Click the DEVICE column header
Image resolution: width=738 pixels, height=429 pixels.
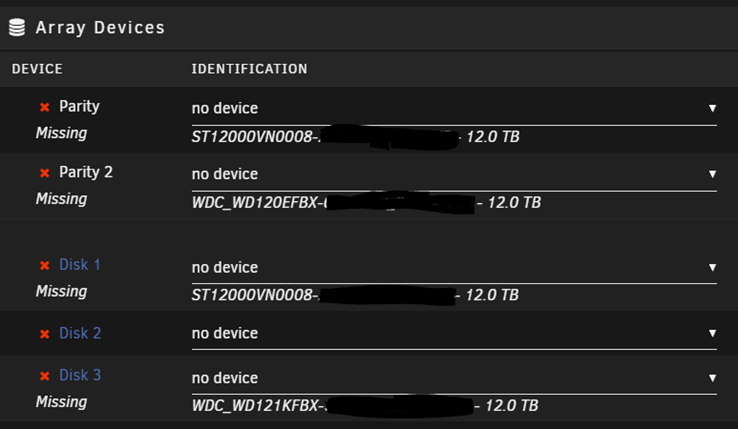click(x=37, y=69)
